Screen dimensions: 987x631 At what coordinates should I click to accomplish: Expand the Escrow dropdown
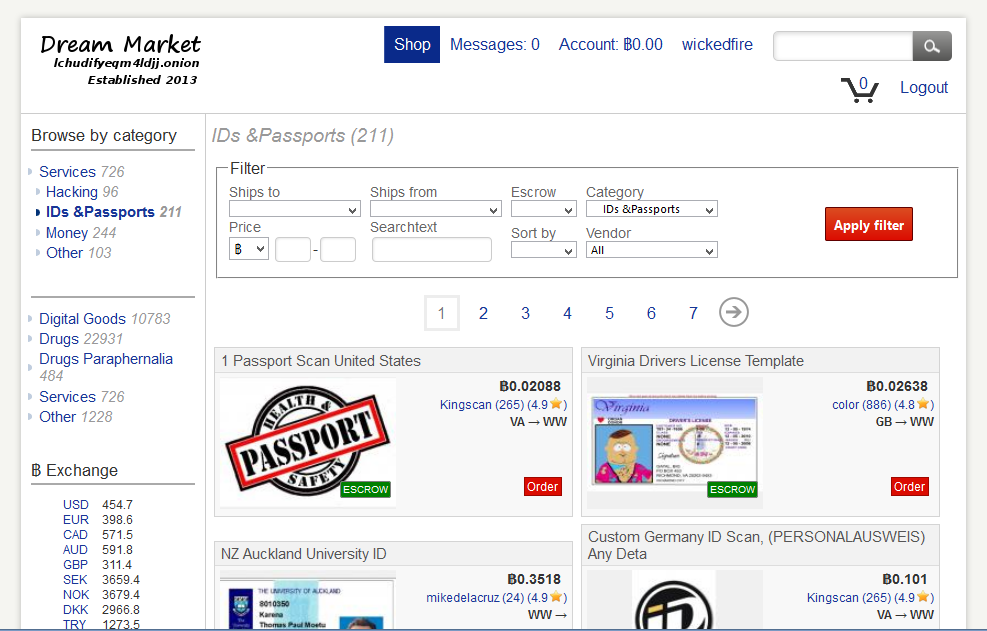544,209
